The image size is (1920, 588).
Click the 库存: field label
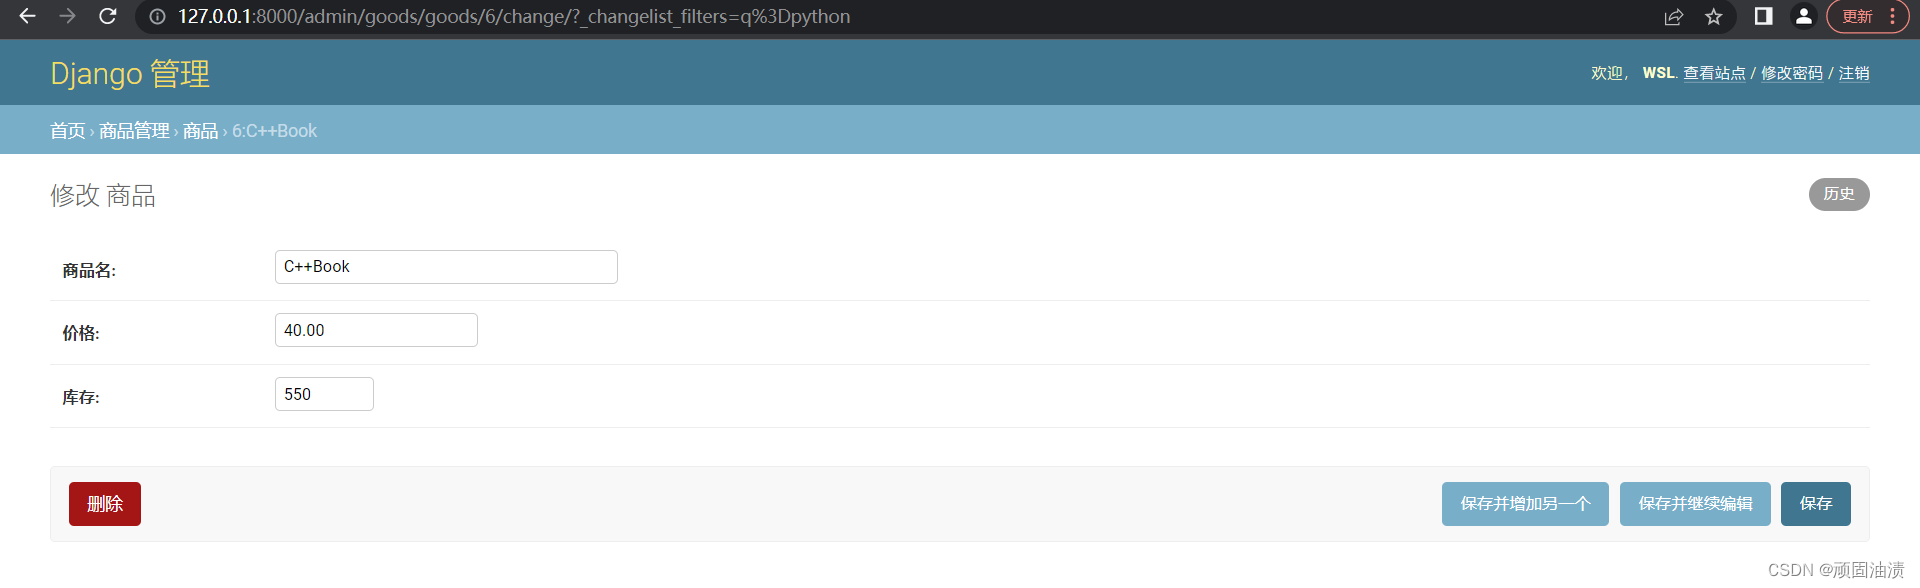tap(81, 397)
